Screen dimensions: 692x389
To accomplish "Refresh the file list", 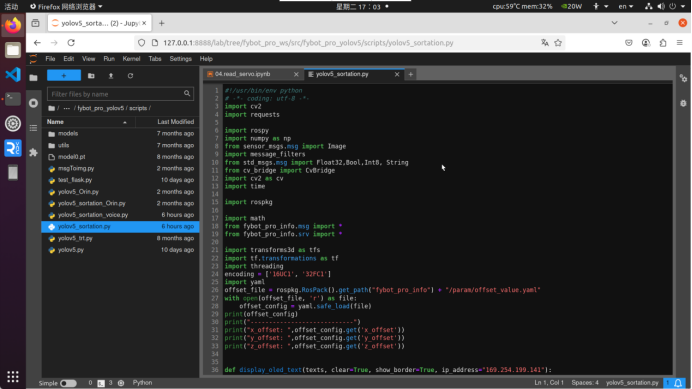I will (130, 76).
